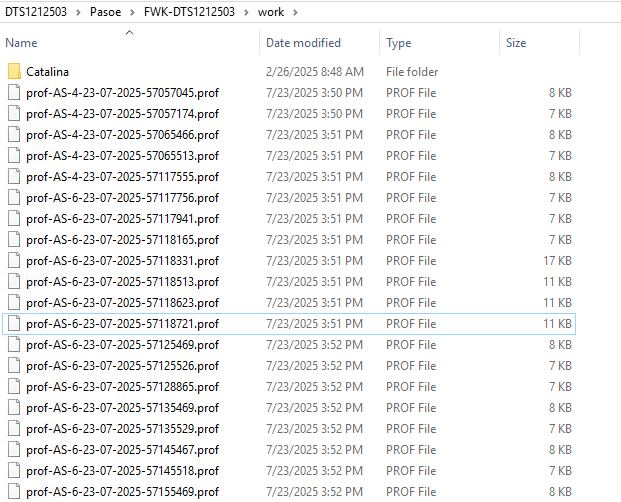Click file icon of prof-AS-6-23-07-2025-57118331.prof
621x502 pixels.
(14, 261)
